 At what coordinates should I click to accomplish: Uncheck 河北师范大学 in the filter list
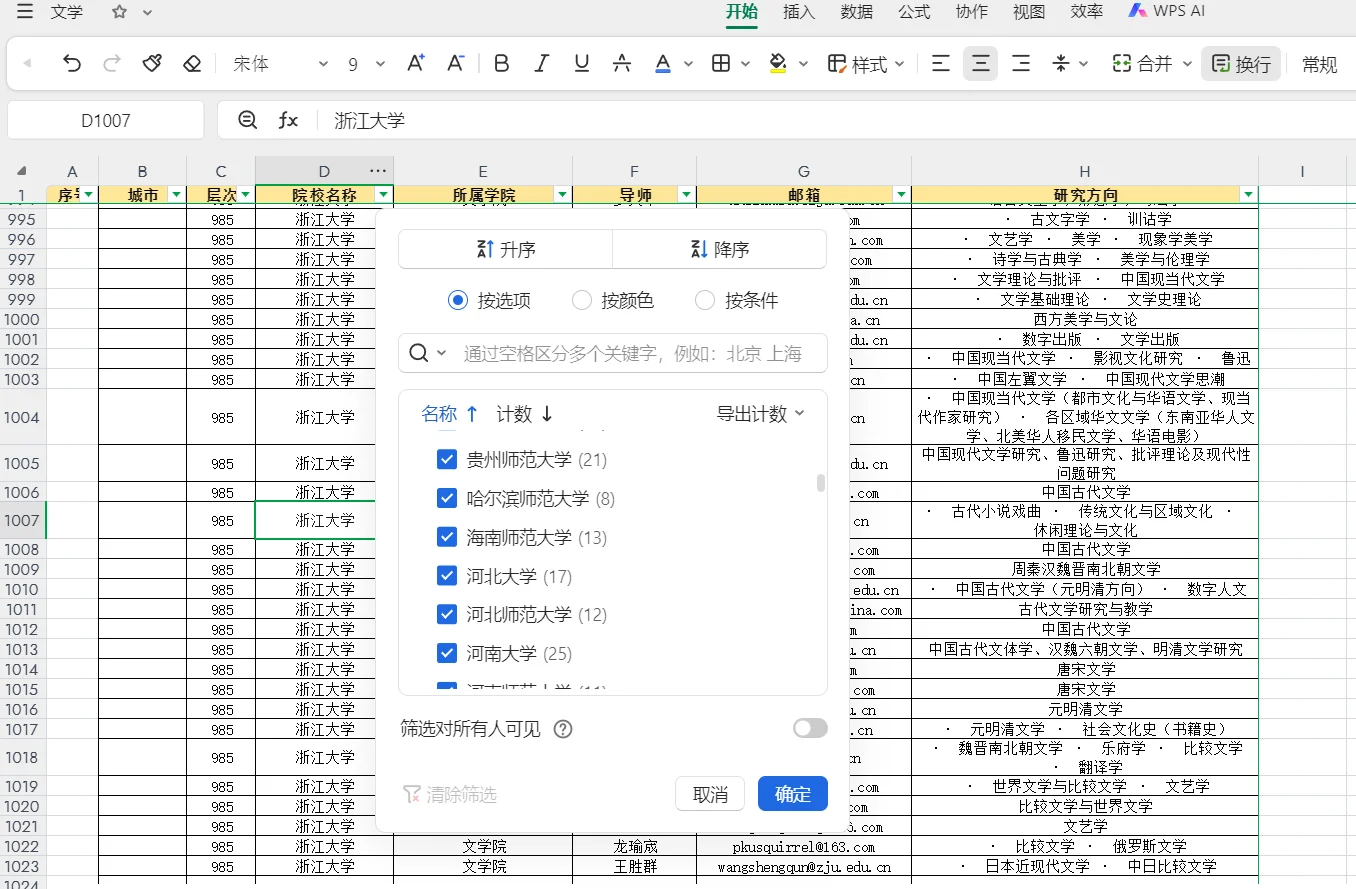(x=447, y=614)
